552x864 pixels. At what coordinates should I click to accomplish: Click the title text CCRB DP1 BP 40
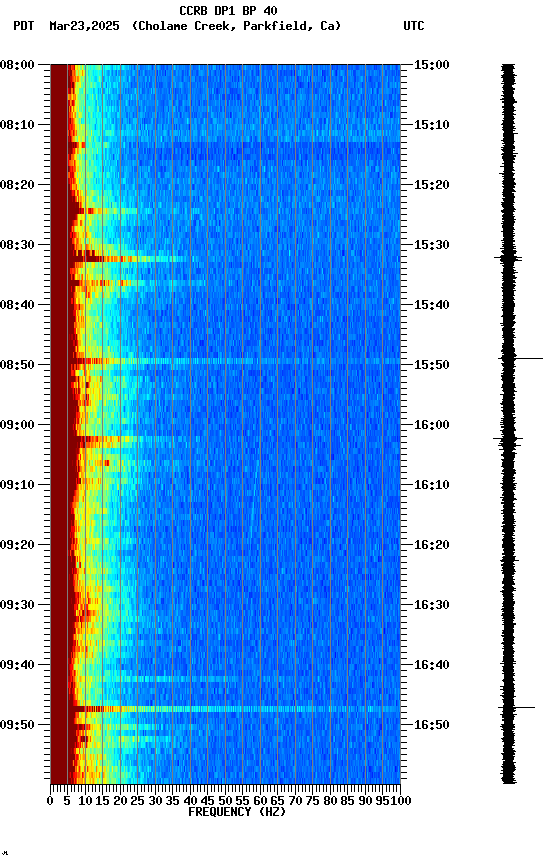click(x=228, y=11)
